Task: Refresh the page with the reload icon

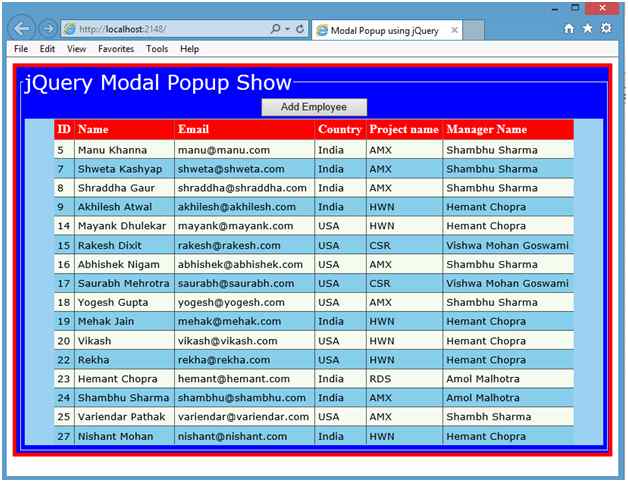Action: pyautogui.click(x=300, y=29)
